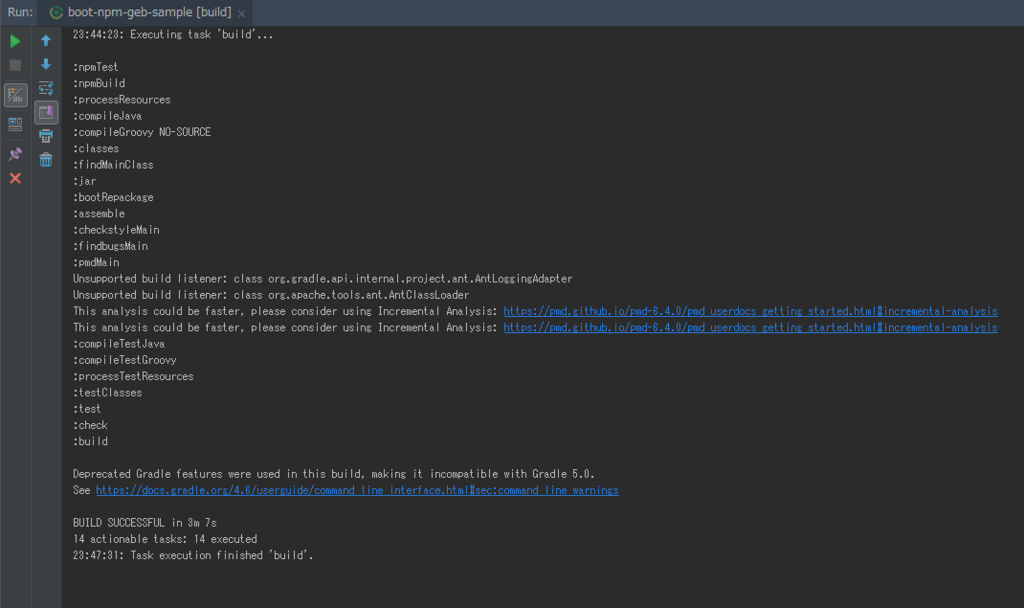1024x608 pixels.
Task: Click the gray Stop square icon
Action: coord(15,65)
